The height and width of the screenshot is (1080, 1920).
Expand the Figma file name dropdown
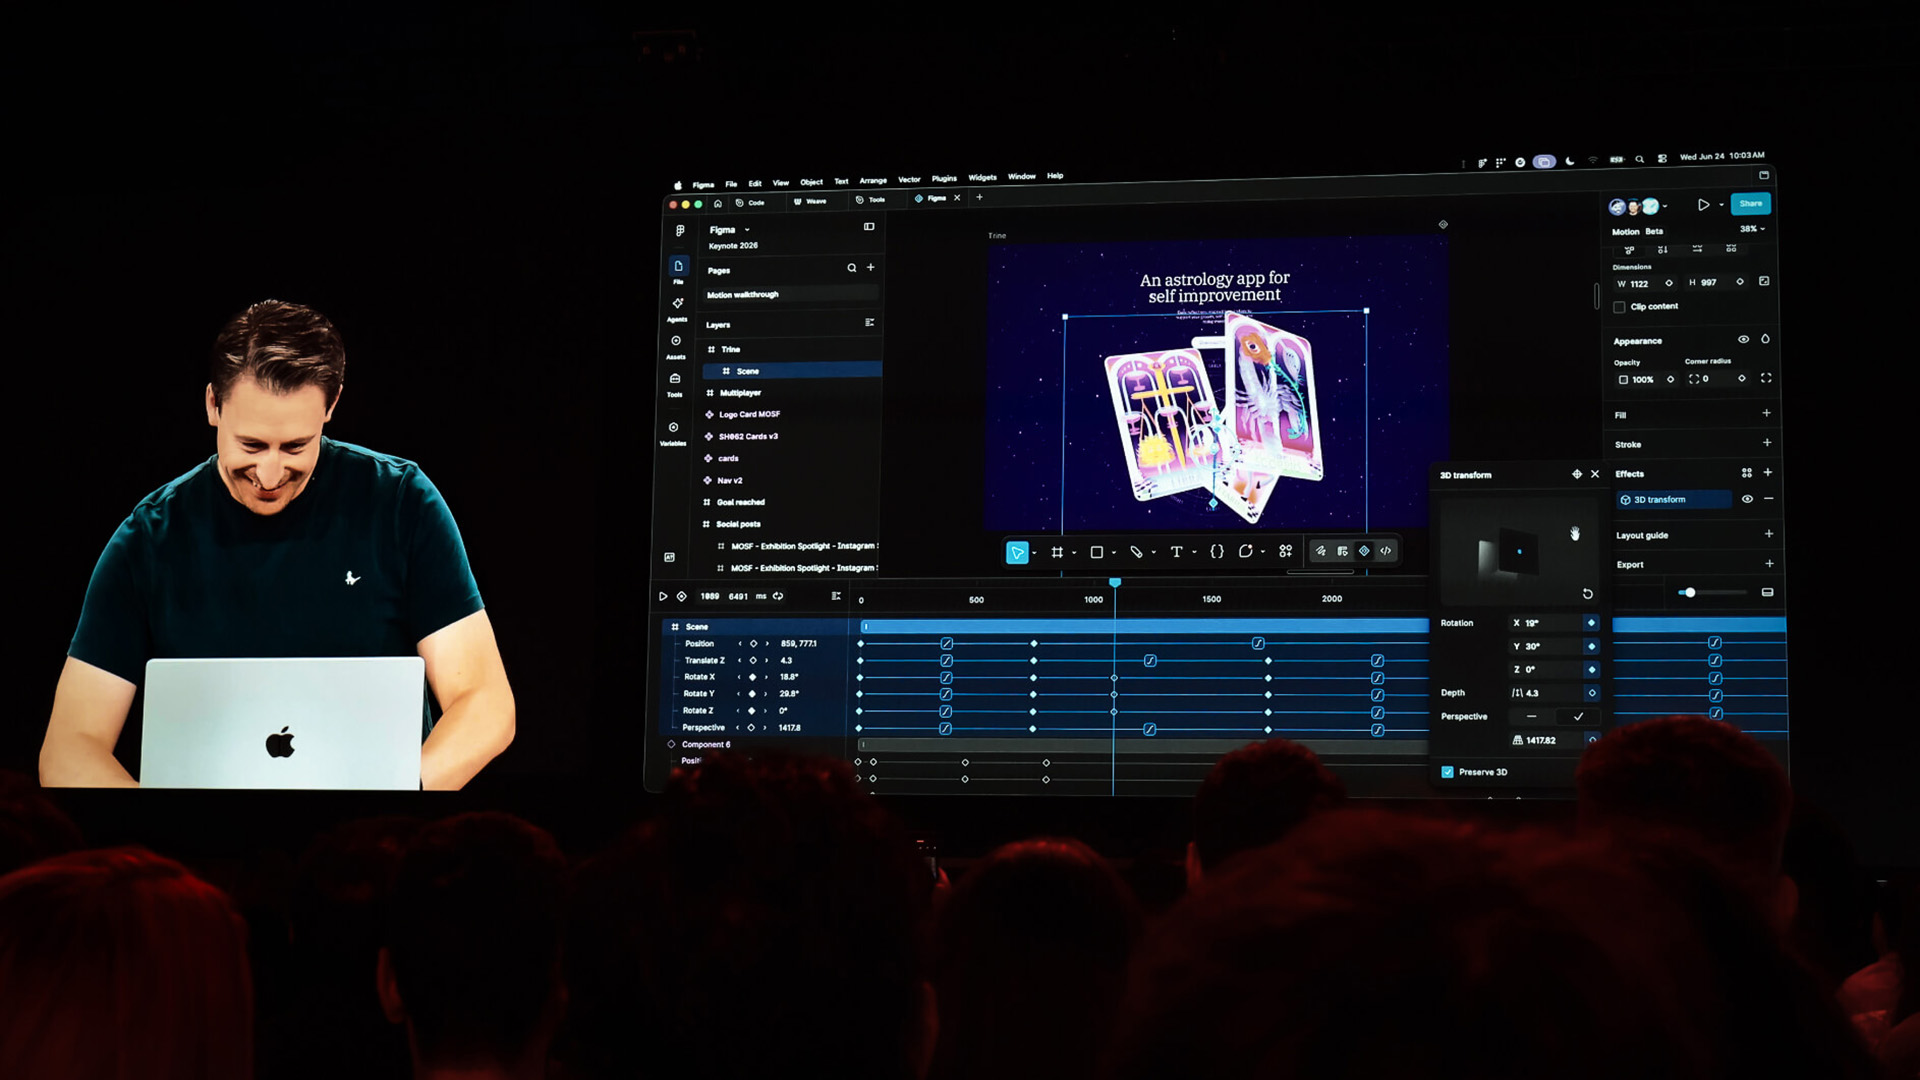coord(747,230)
